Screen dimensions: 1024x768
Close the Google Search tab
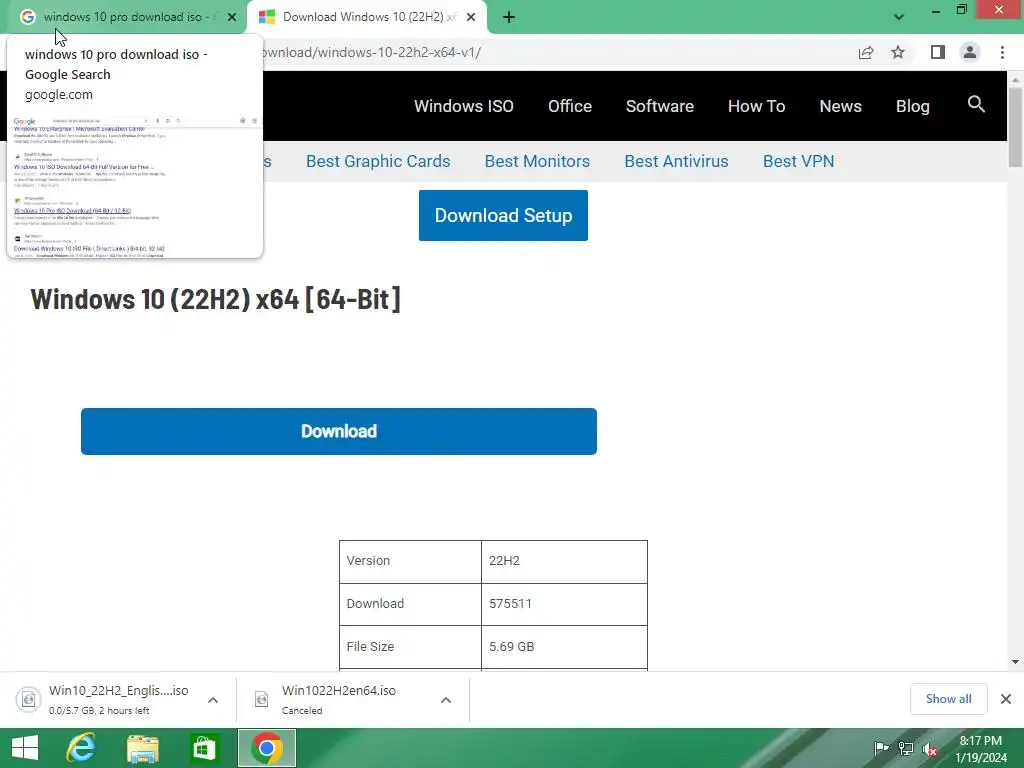coord(232,18)
